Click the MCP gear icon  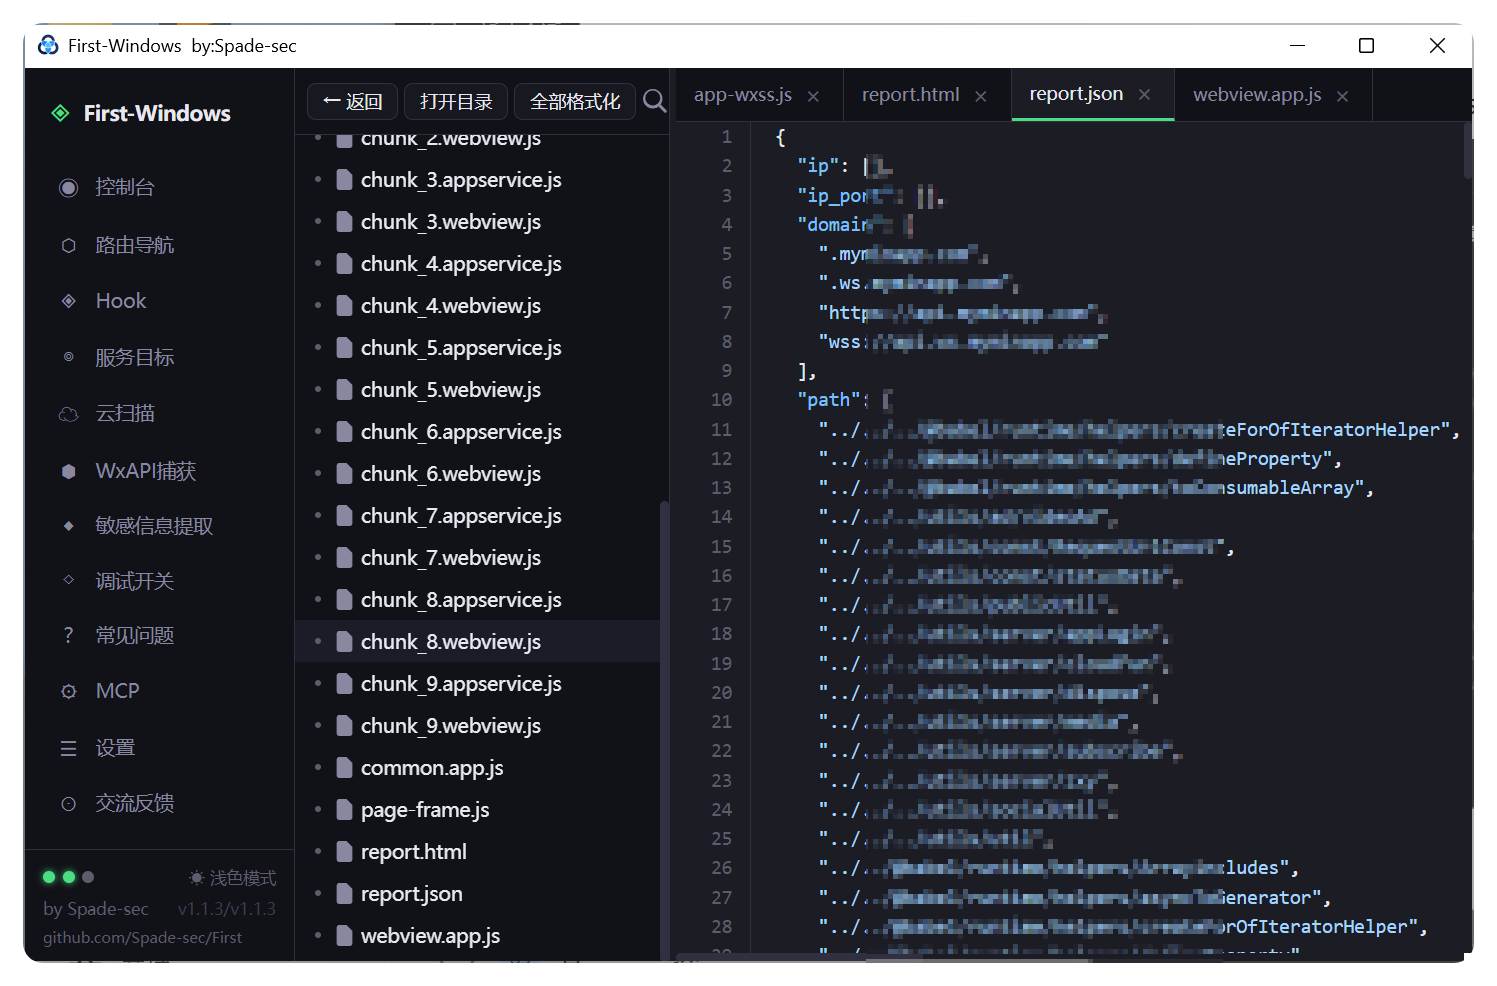pos(68,691)
